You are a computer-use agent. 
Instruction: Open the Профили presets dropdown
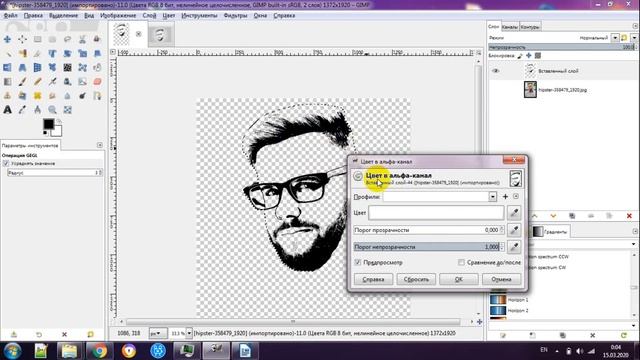coord(493,197)
